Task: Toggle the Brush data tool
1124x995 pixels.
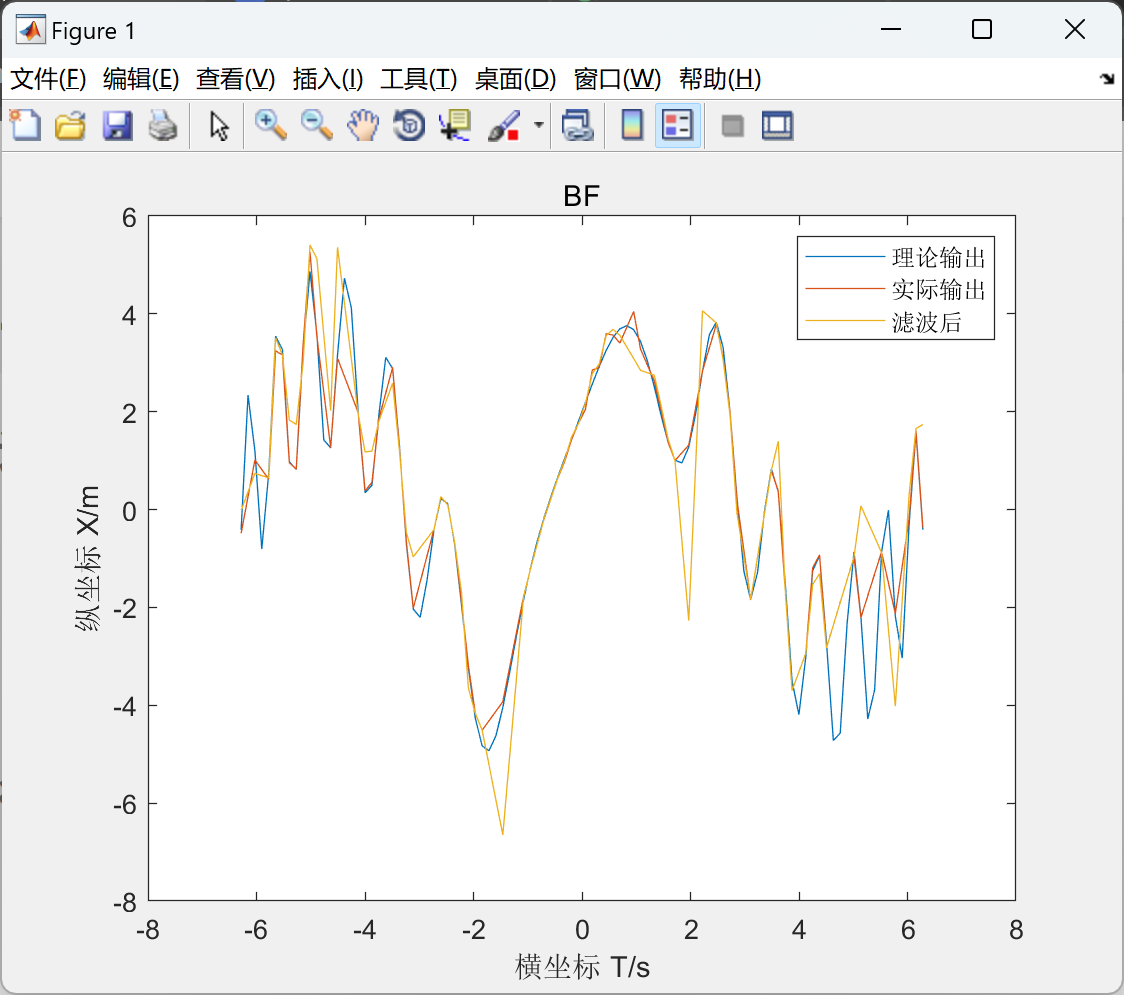Action: point(503,125)
